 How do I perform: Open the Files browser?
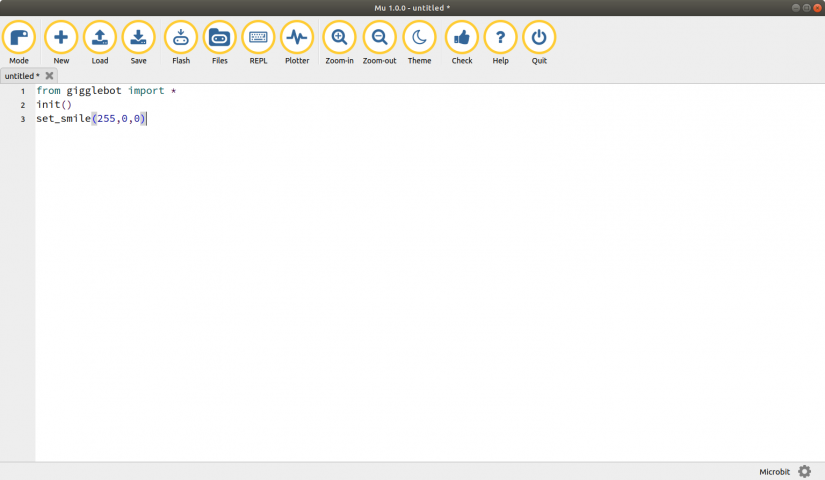[x=219, y=38]
